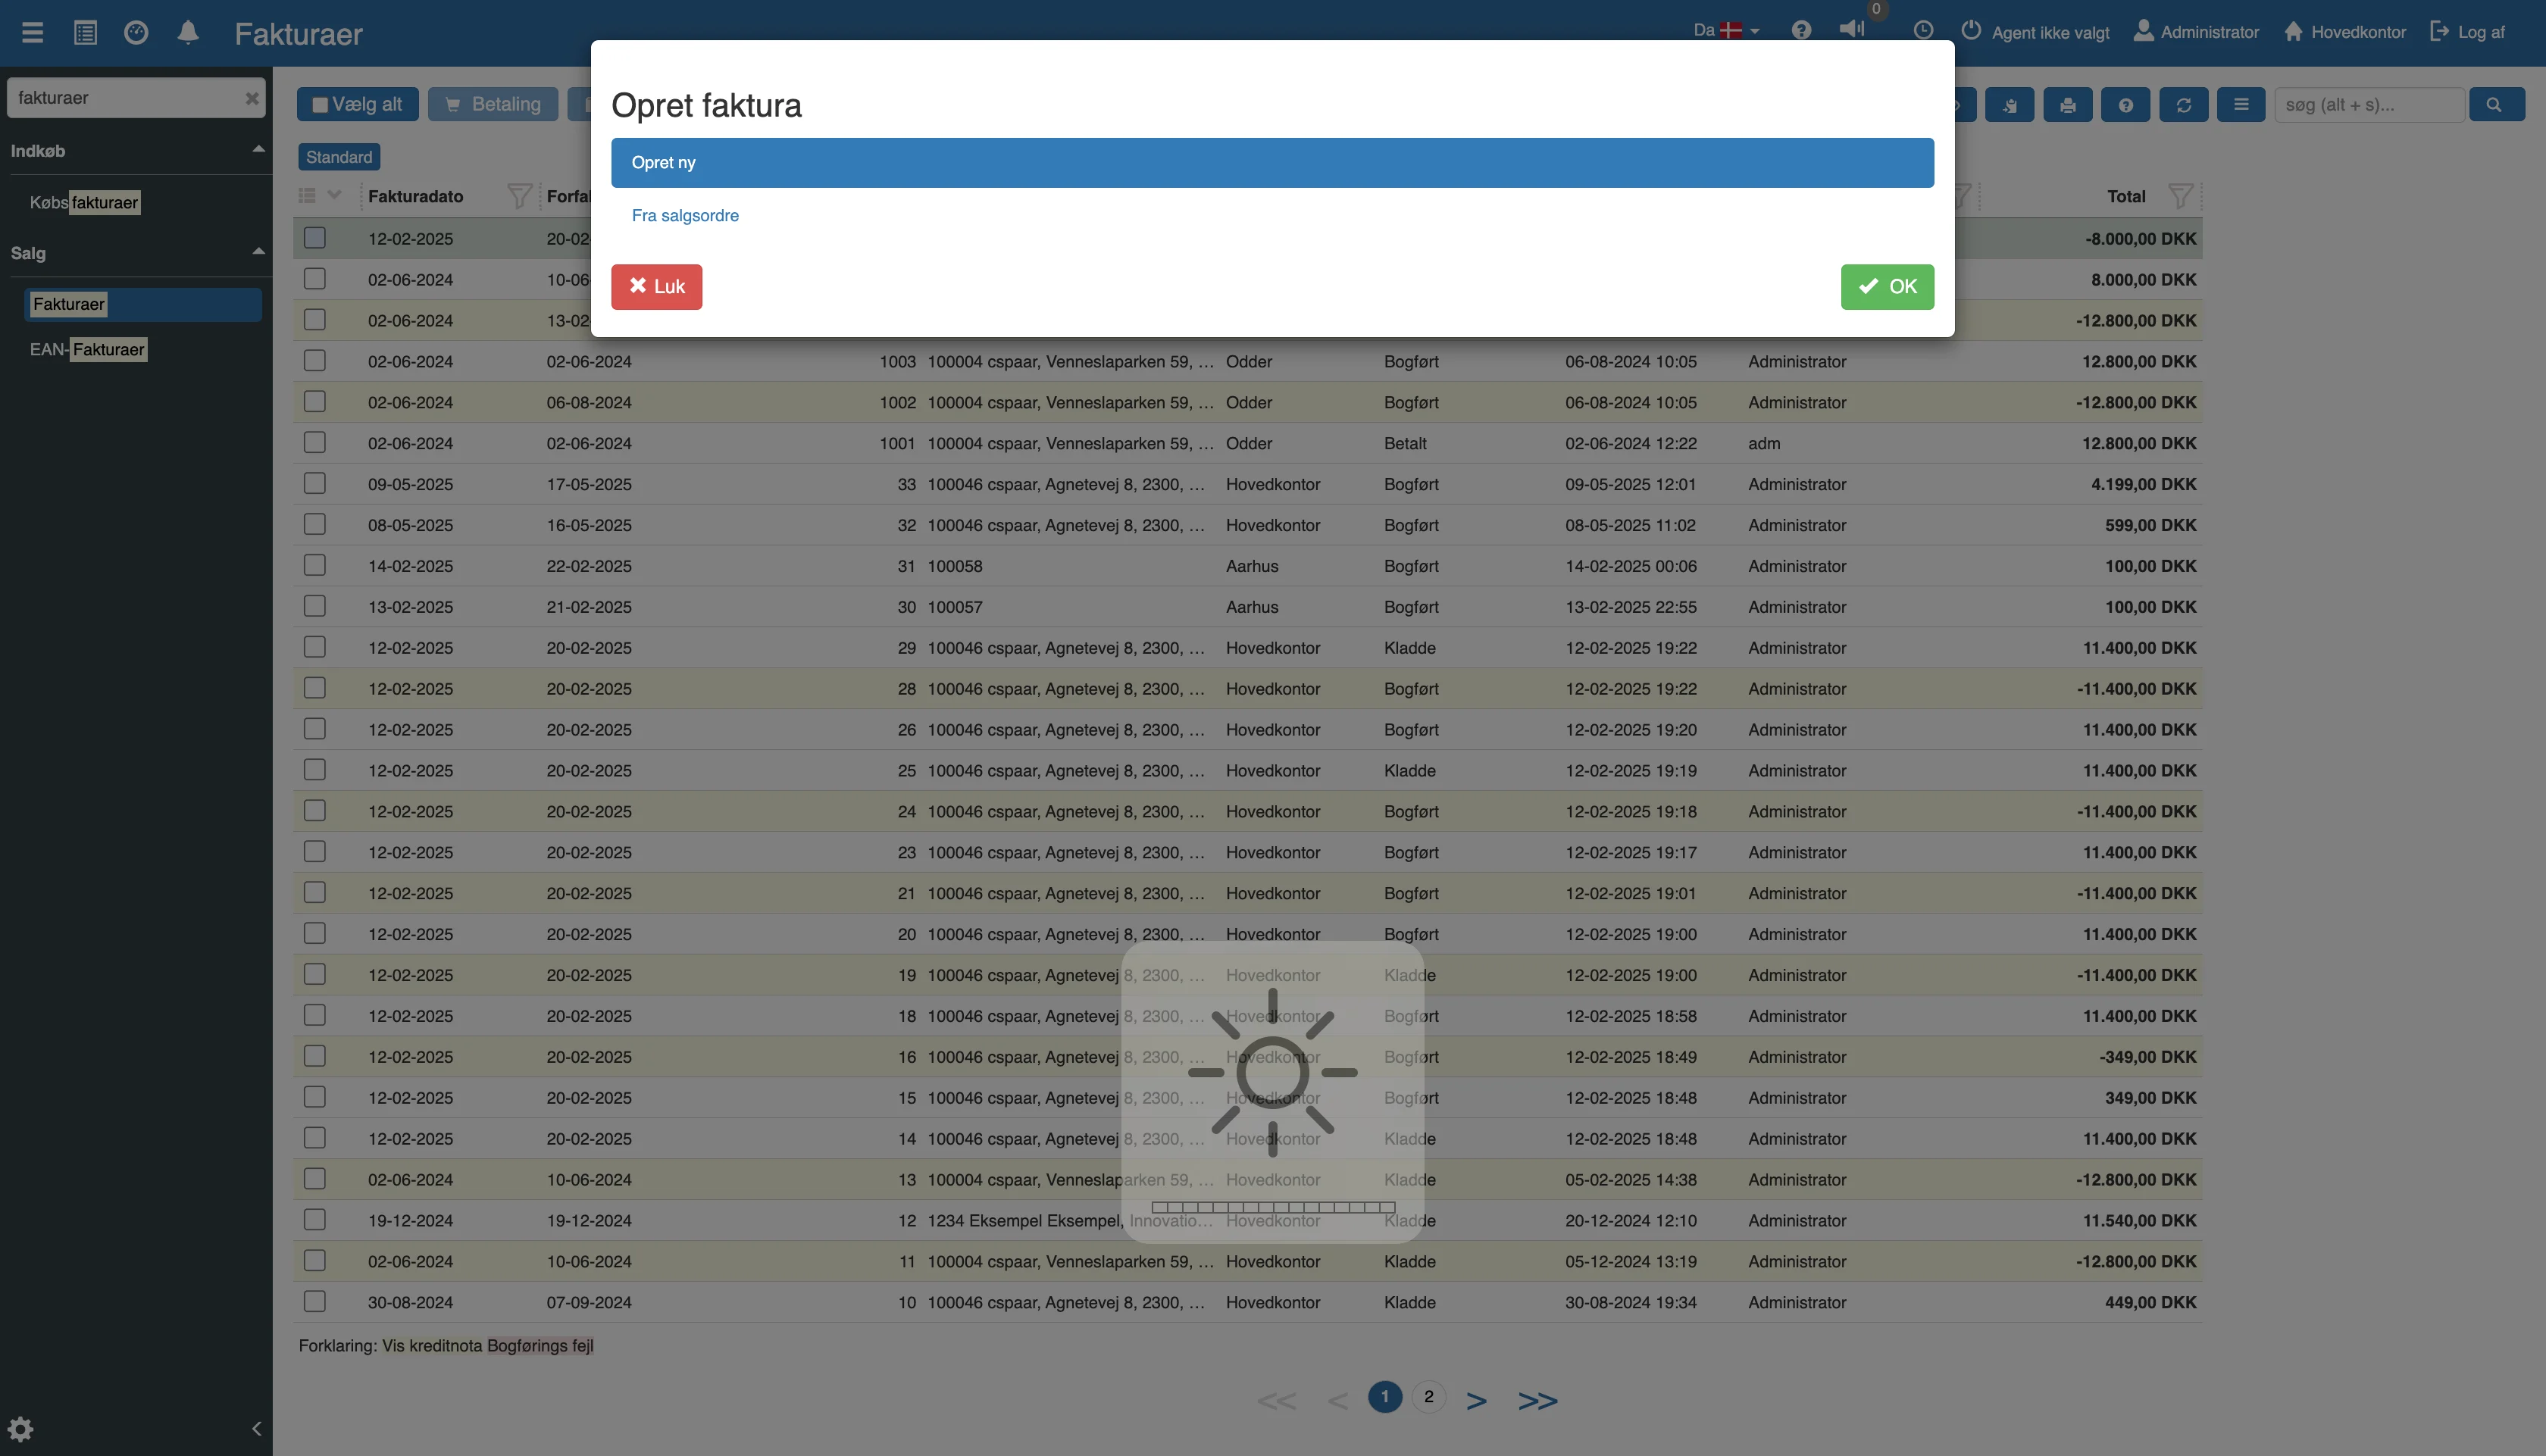The width and height of the screenshot is (2546, 1456).
Task: Open the Da language dropdown
Action: (1726, 31)
